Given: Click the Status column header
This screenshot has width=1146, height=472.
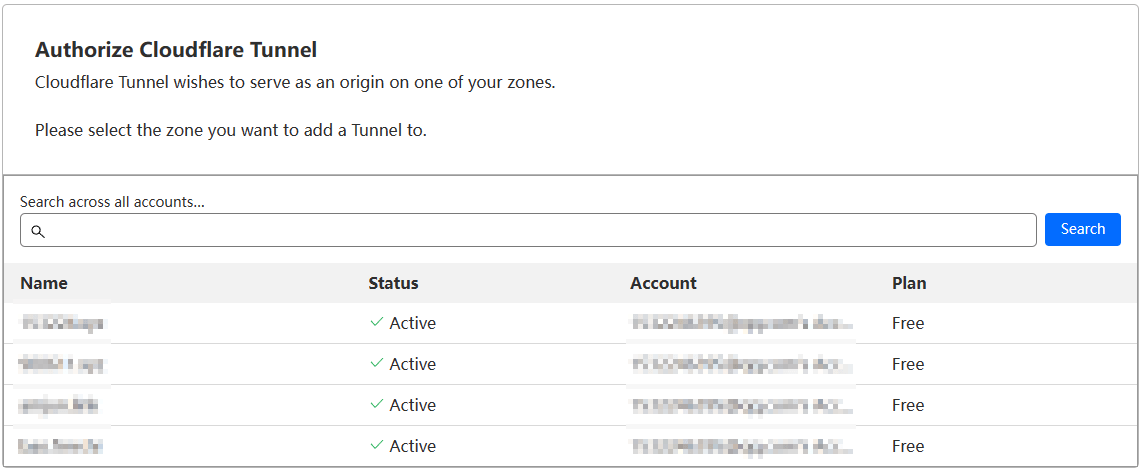Looking at the screenshot, I should coord(393,283).
